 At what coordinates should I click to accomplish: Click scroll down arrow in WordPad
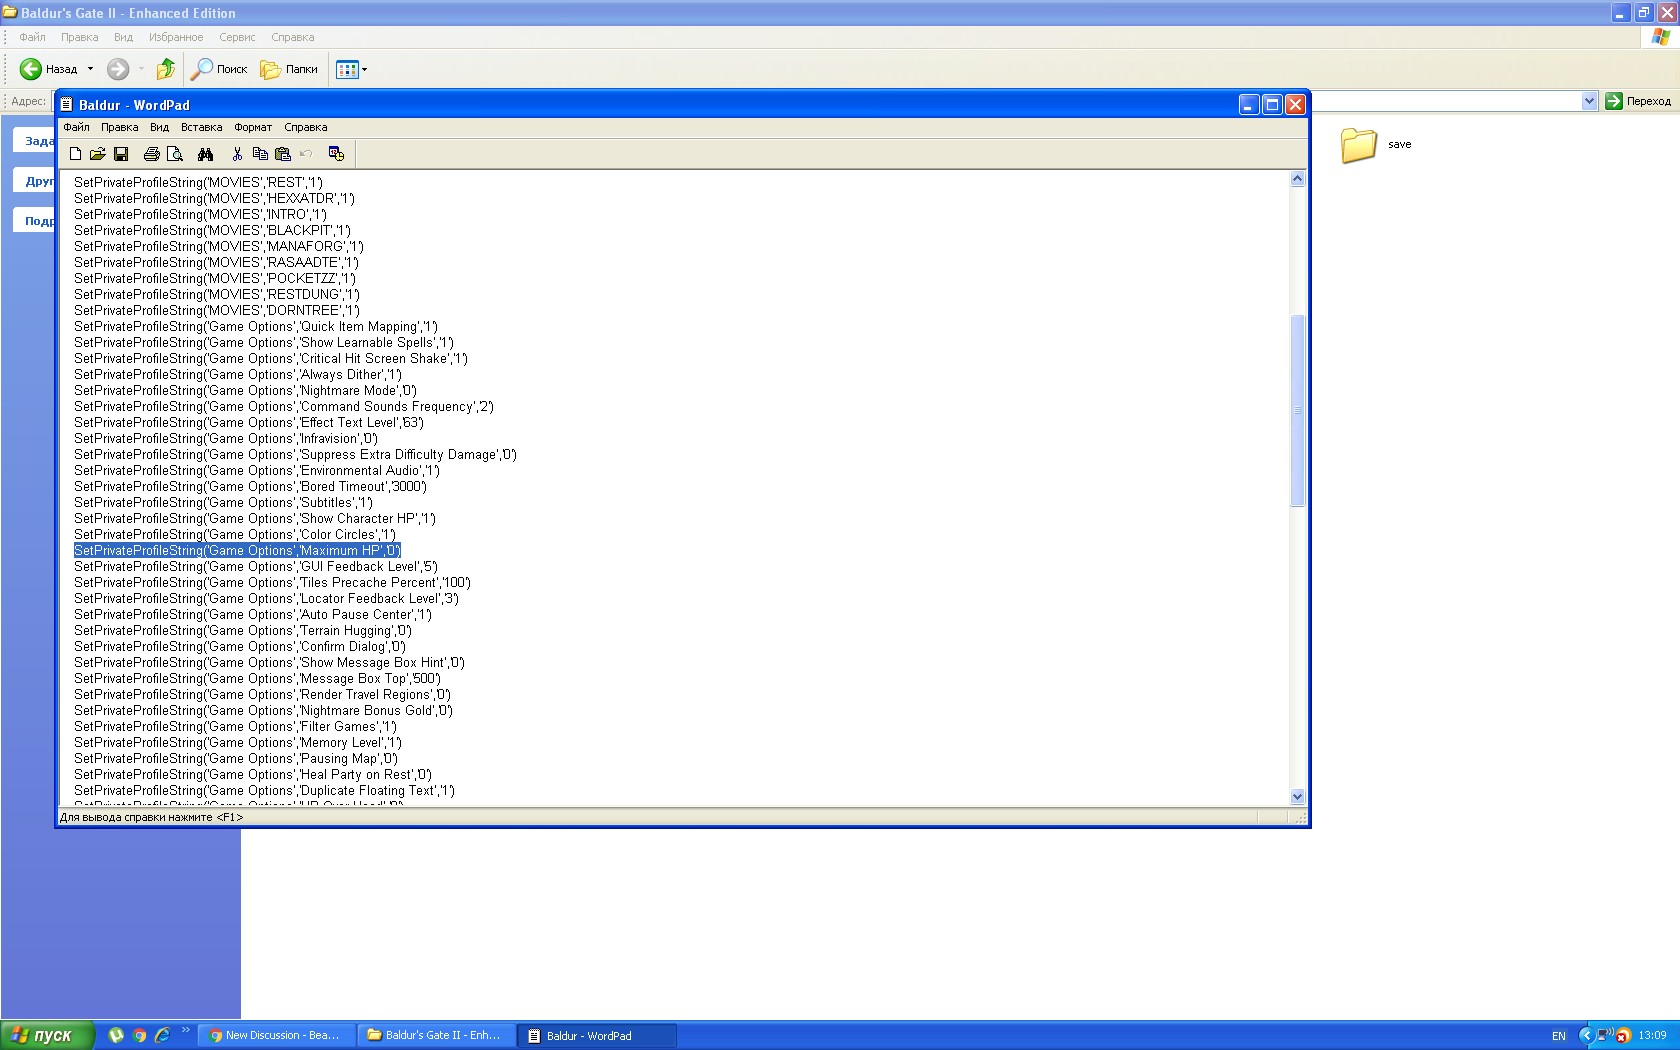tap(1297, 797)
